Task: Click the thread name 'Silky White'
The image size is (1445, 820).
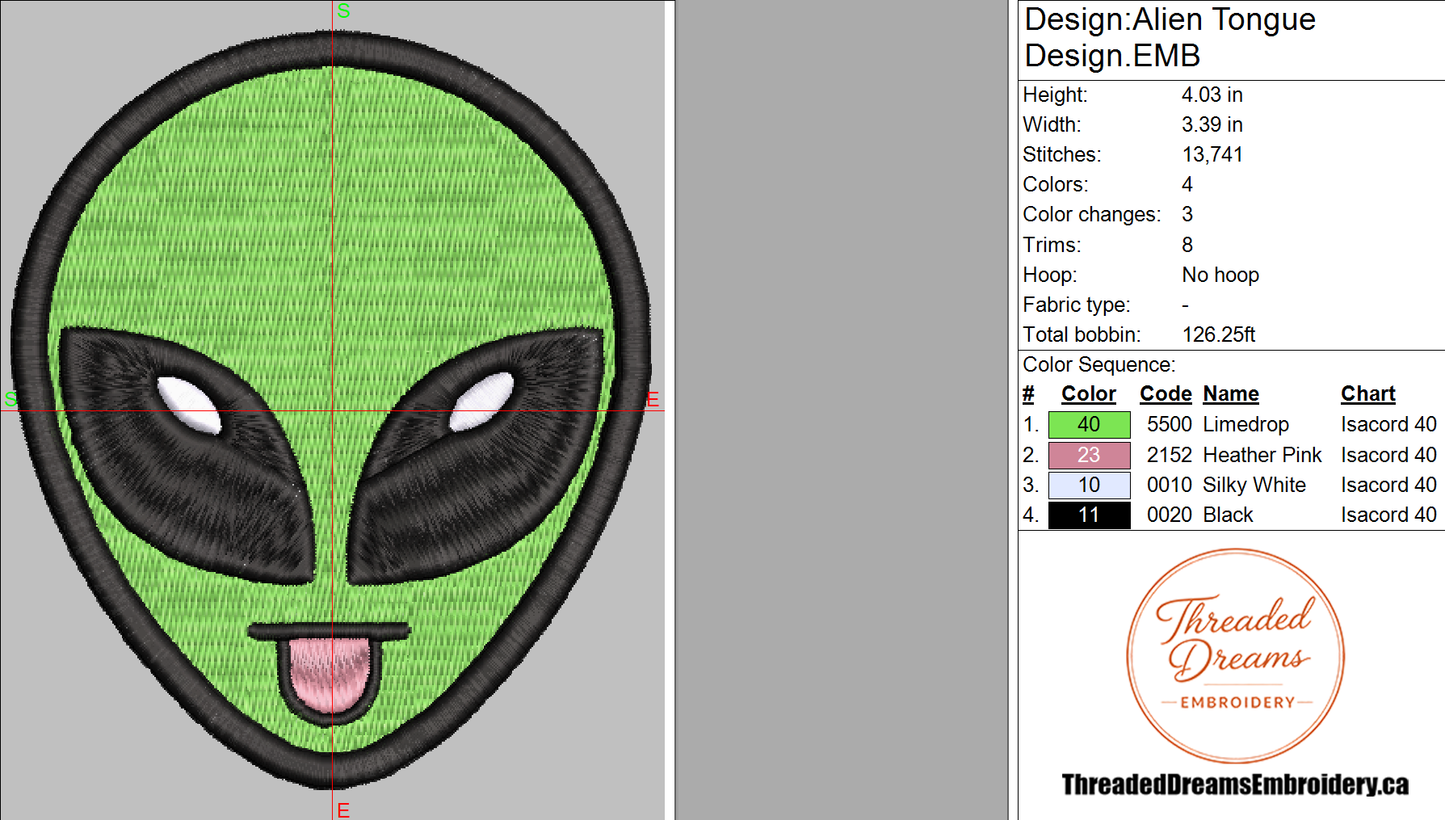Action: pyautogui.click(x=1254, y=485)
